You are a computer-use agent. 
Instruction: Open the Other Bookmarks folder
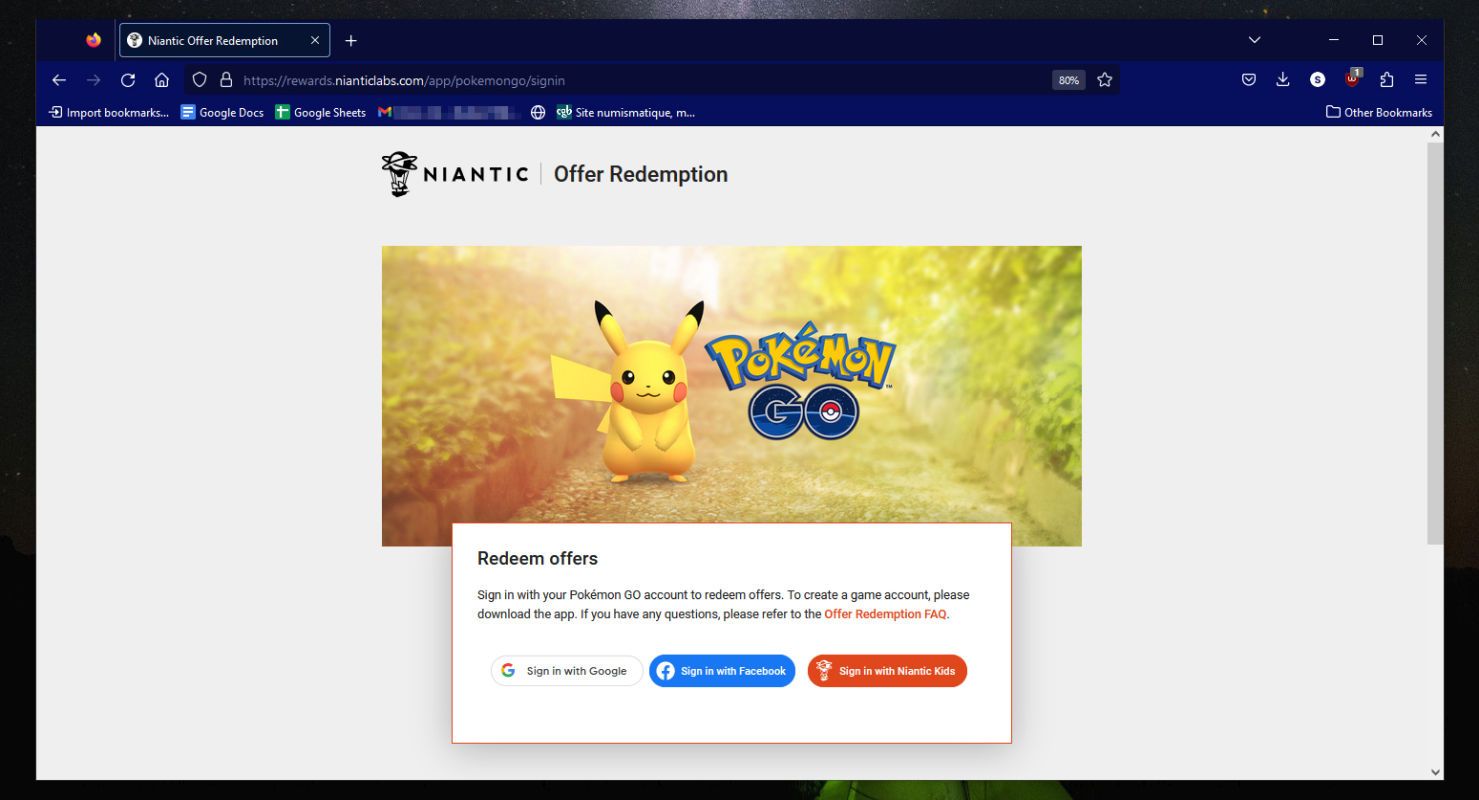click(x=1378, y=112)
